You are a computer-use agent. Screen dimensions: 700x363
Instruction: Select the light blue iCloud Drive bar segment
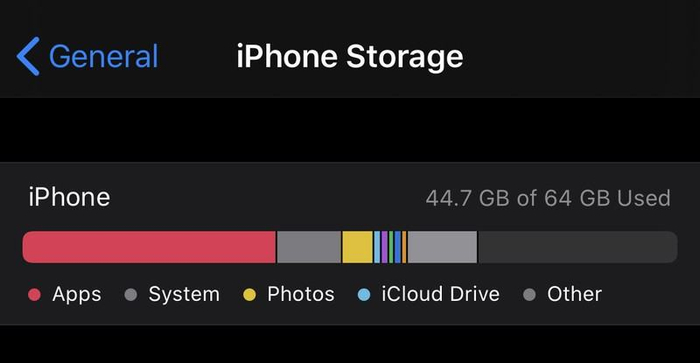click(377, 247)
